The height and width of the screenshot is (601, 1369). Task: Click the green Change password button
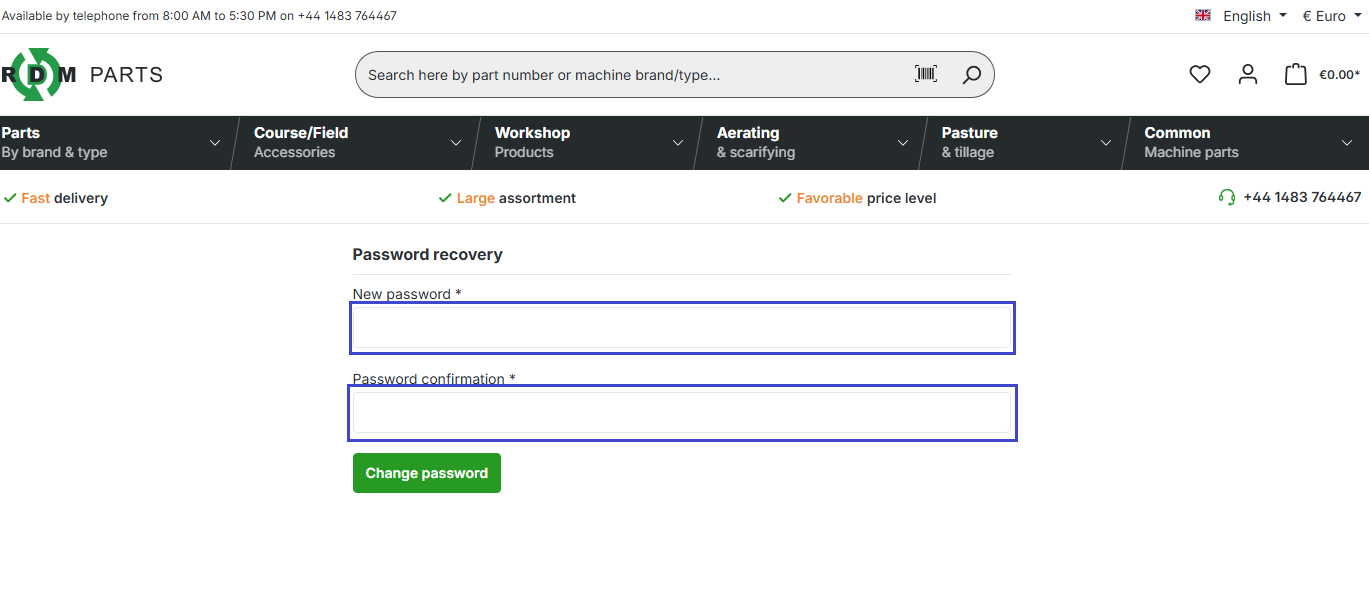pyautogui.click(x=427, y=473)
